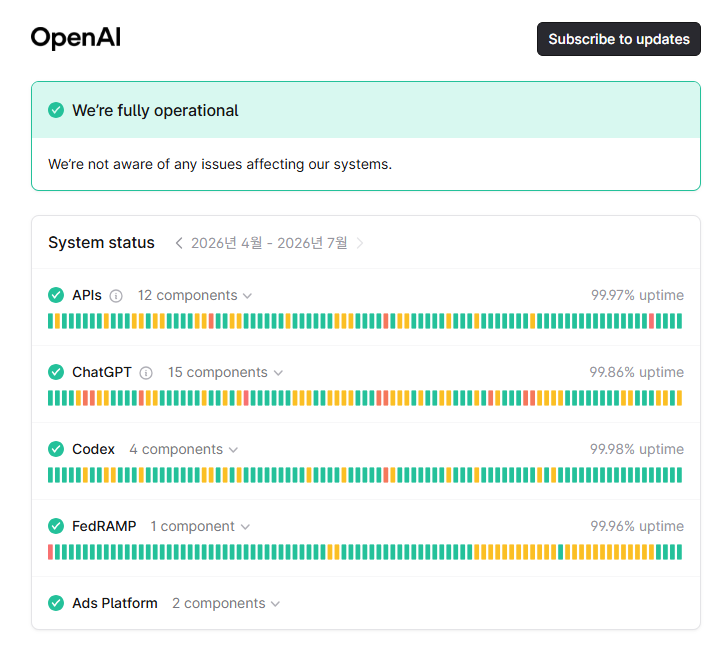728x646 pixels.
Task: Expand FedRAMP 1 component list
Action: click(x=200, y=527)
